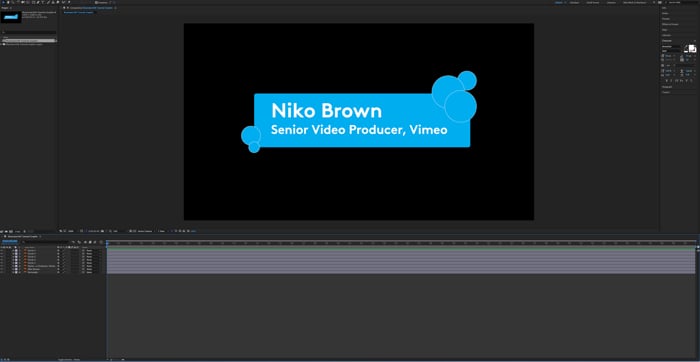Toggle the viewer lock icon beside Composition tab
The height and width of the screenshot is (362, 700).
tap(67, 8)
